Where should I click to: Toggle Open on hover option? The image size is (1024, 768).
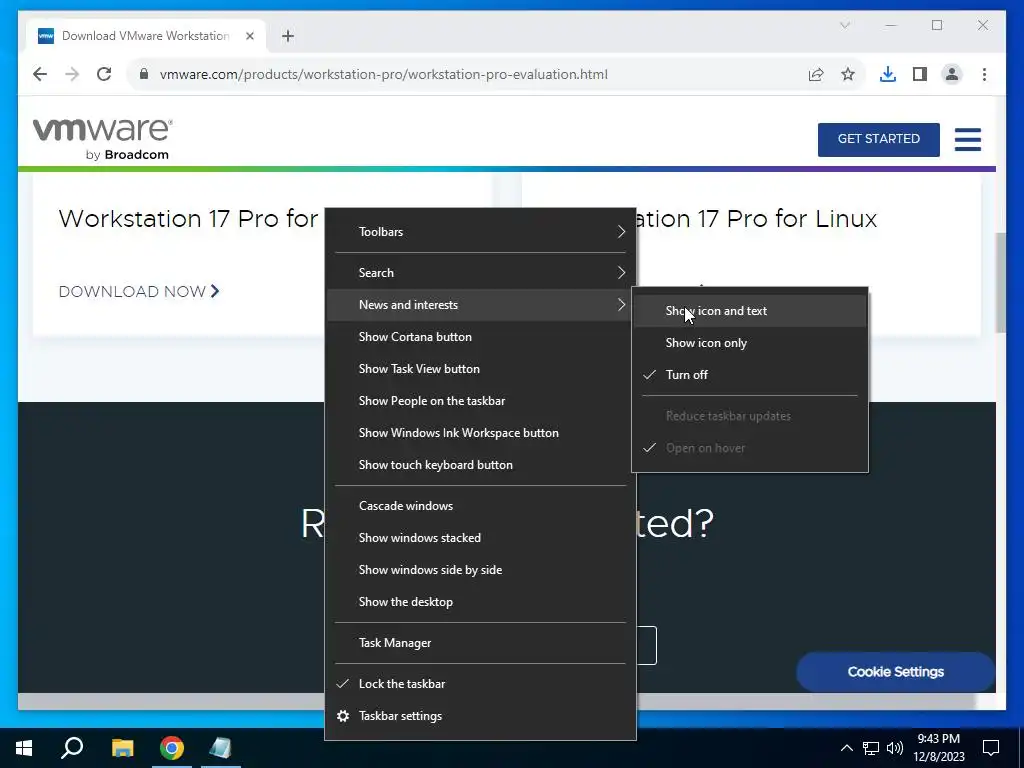[750, 448]
